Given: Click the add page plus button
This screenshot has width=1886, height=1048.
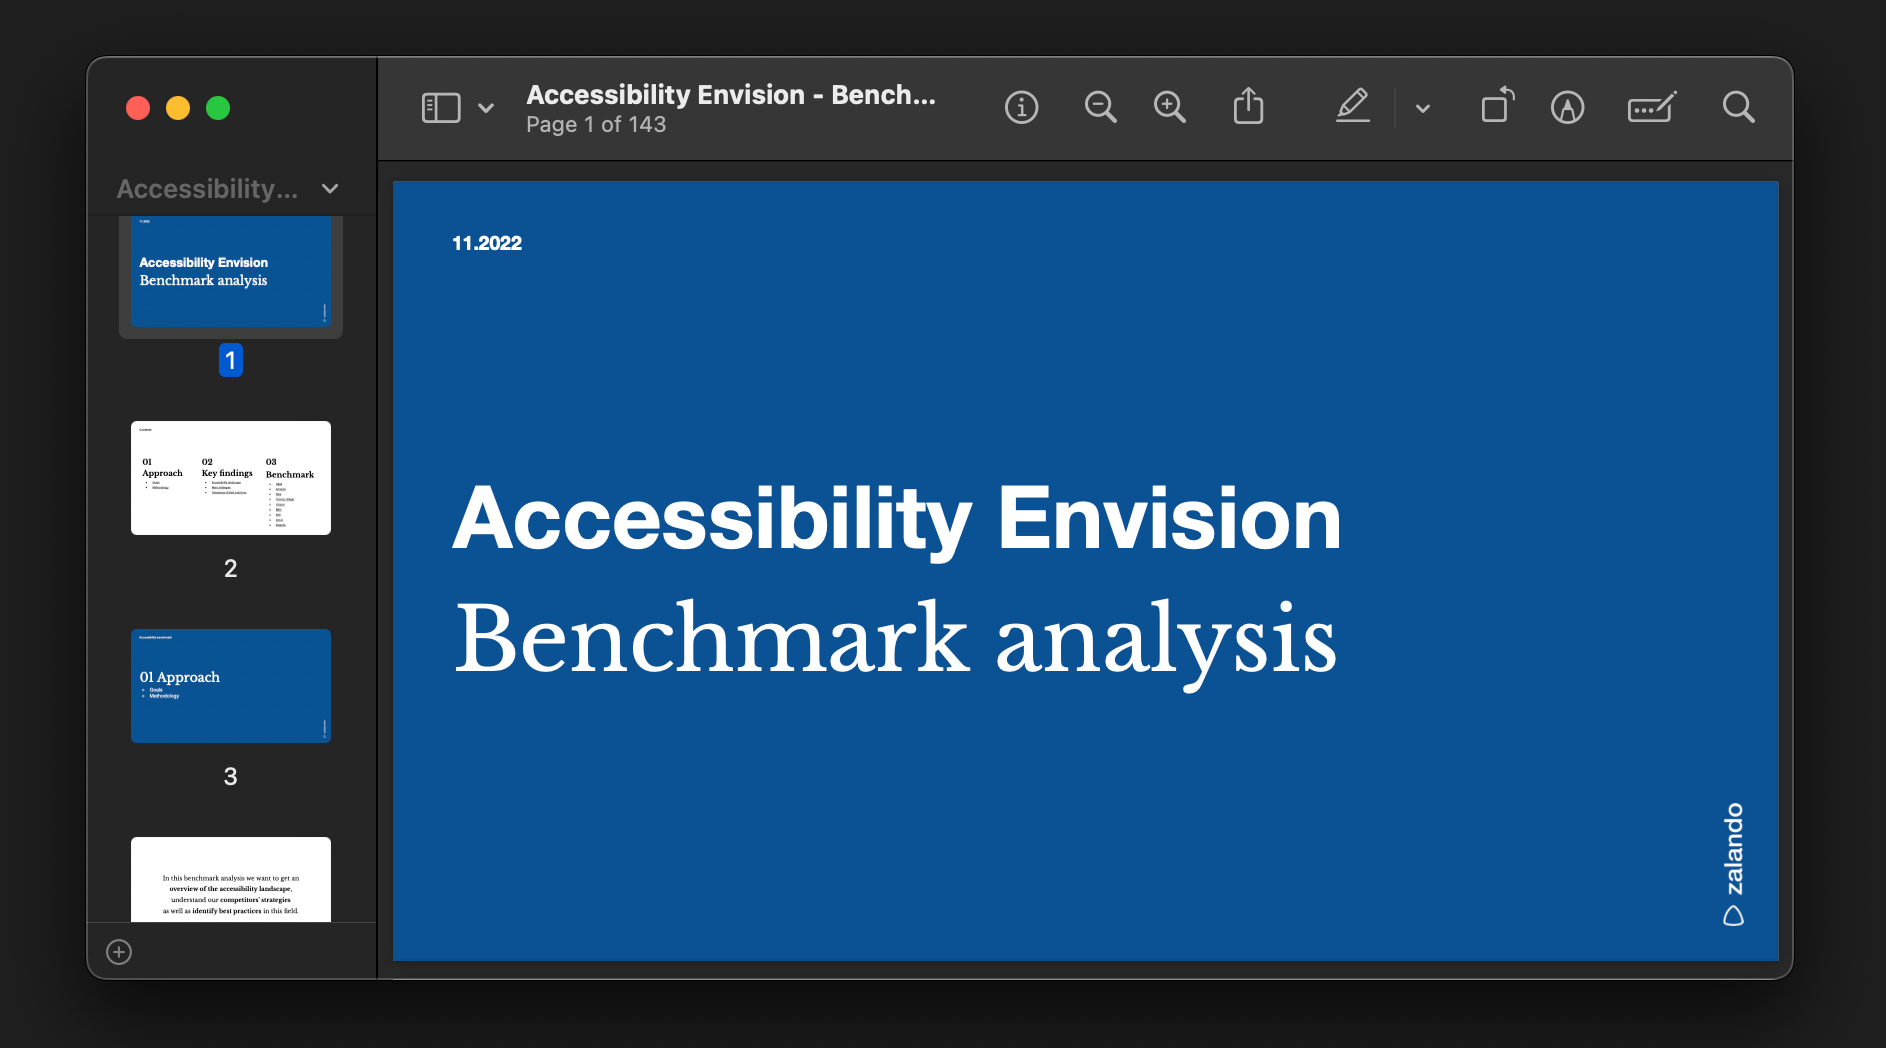Looking at the screenshot, I should [119, 952].
